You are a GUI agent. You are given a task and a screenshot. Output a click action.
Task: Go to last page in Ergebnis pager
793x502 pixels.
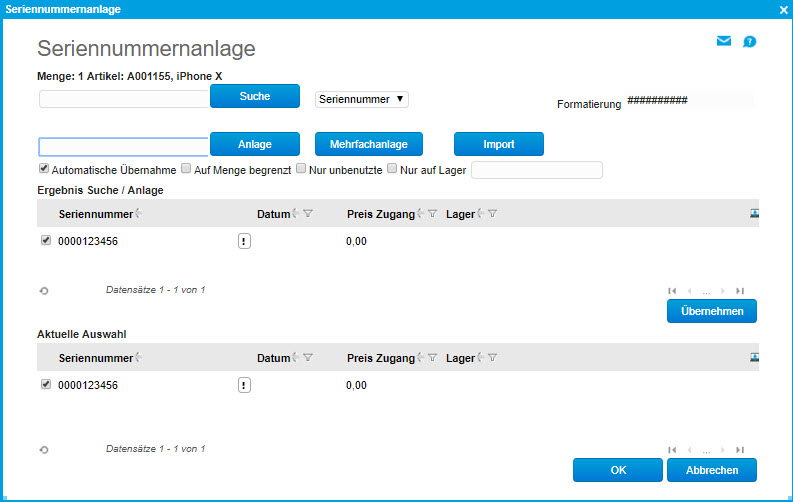pos(740,291)
